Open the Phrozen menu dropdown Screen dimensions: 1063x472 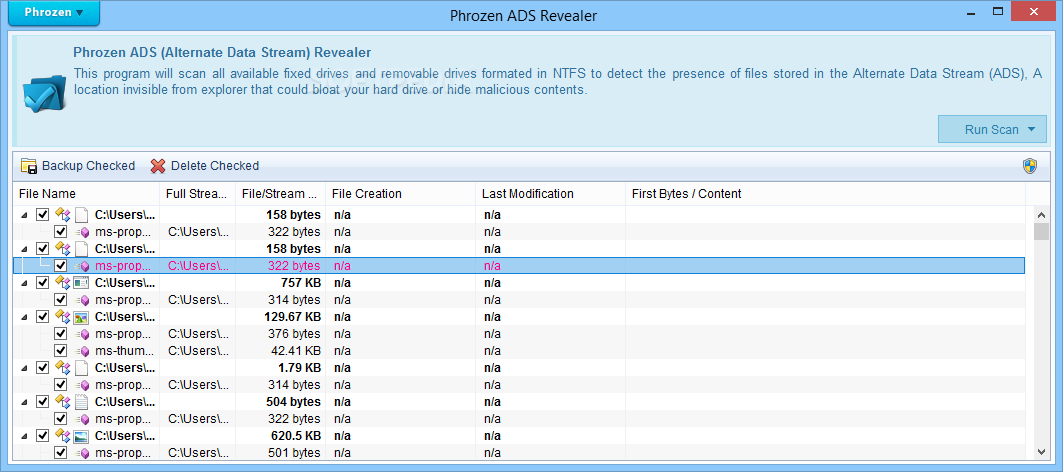[54, 13]
